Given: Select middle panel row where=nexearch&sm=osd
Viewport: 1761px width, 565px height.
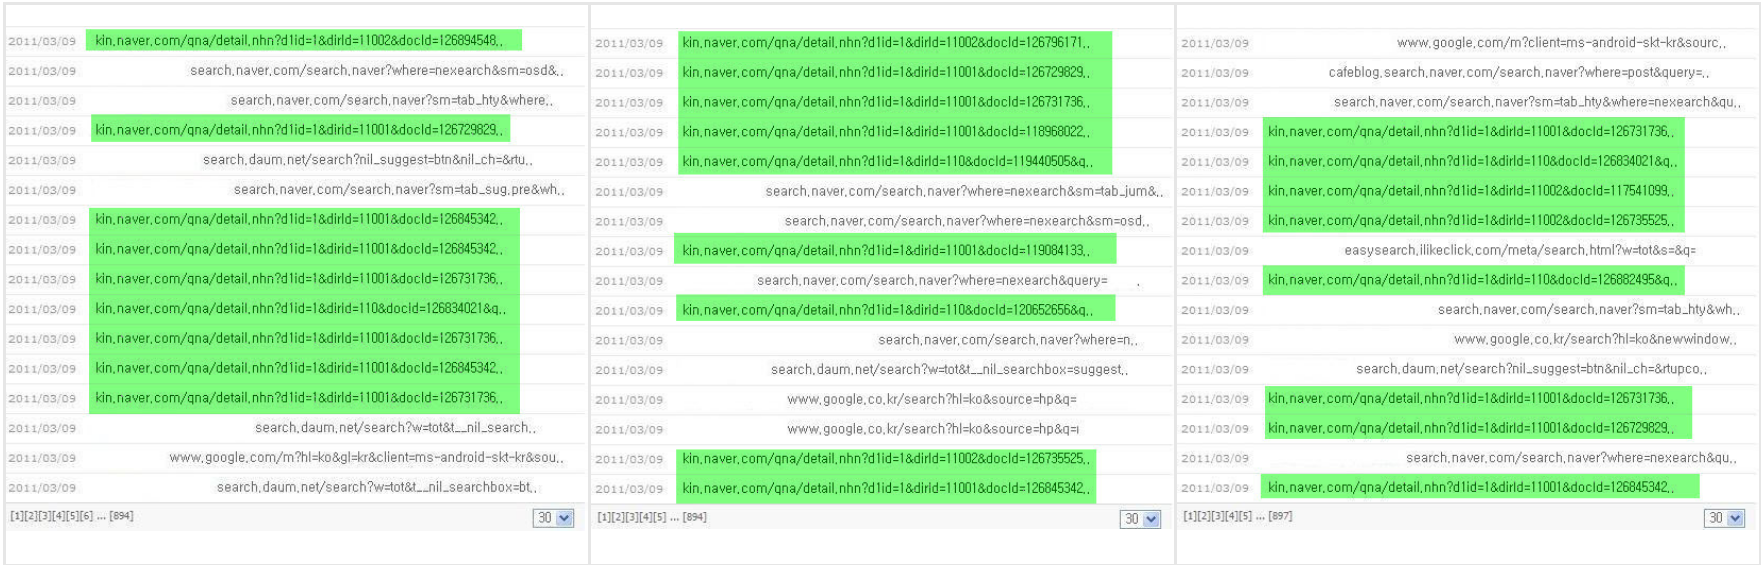Looking at the screenshot, I should [x=967, y=221].
